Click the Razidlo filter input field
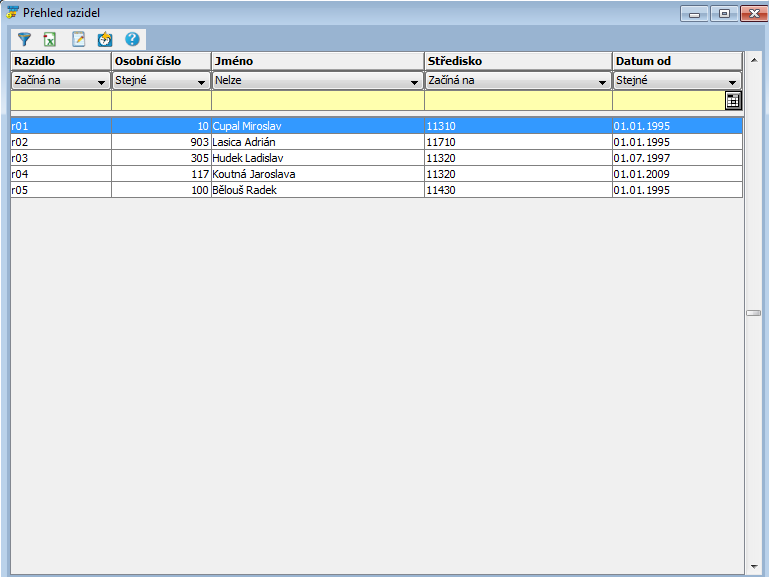 coord(60,100)
